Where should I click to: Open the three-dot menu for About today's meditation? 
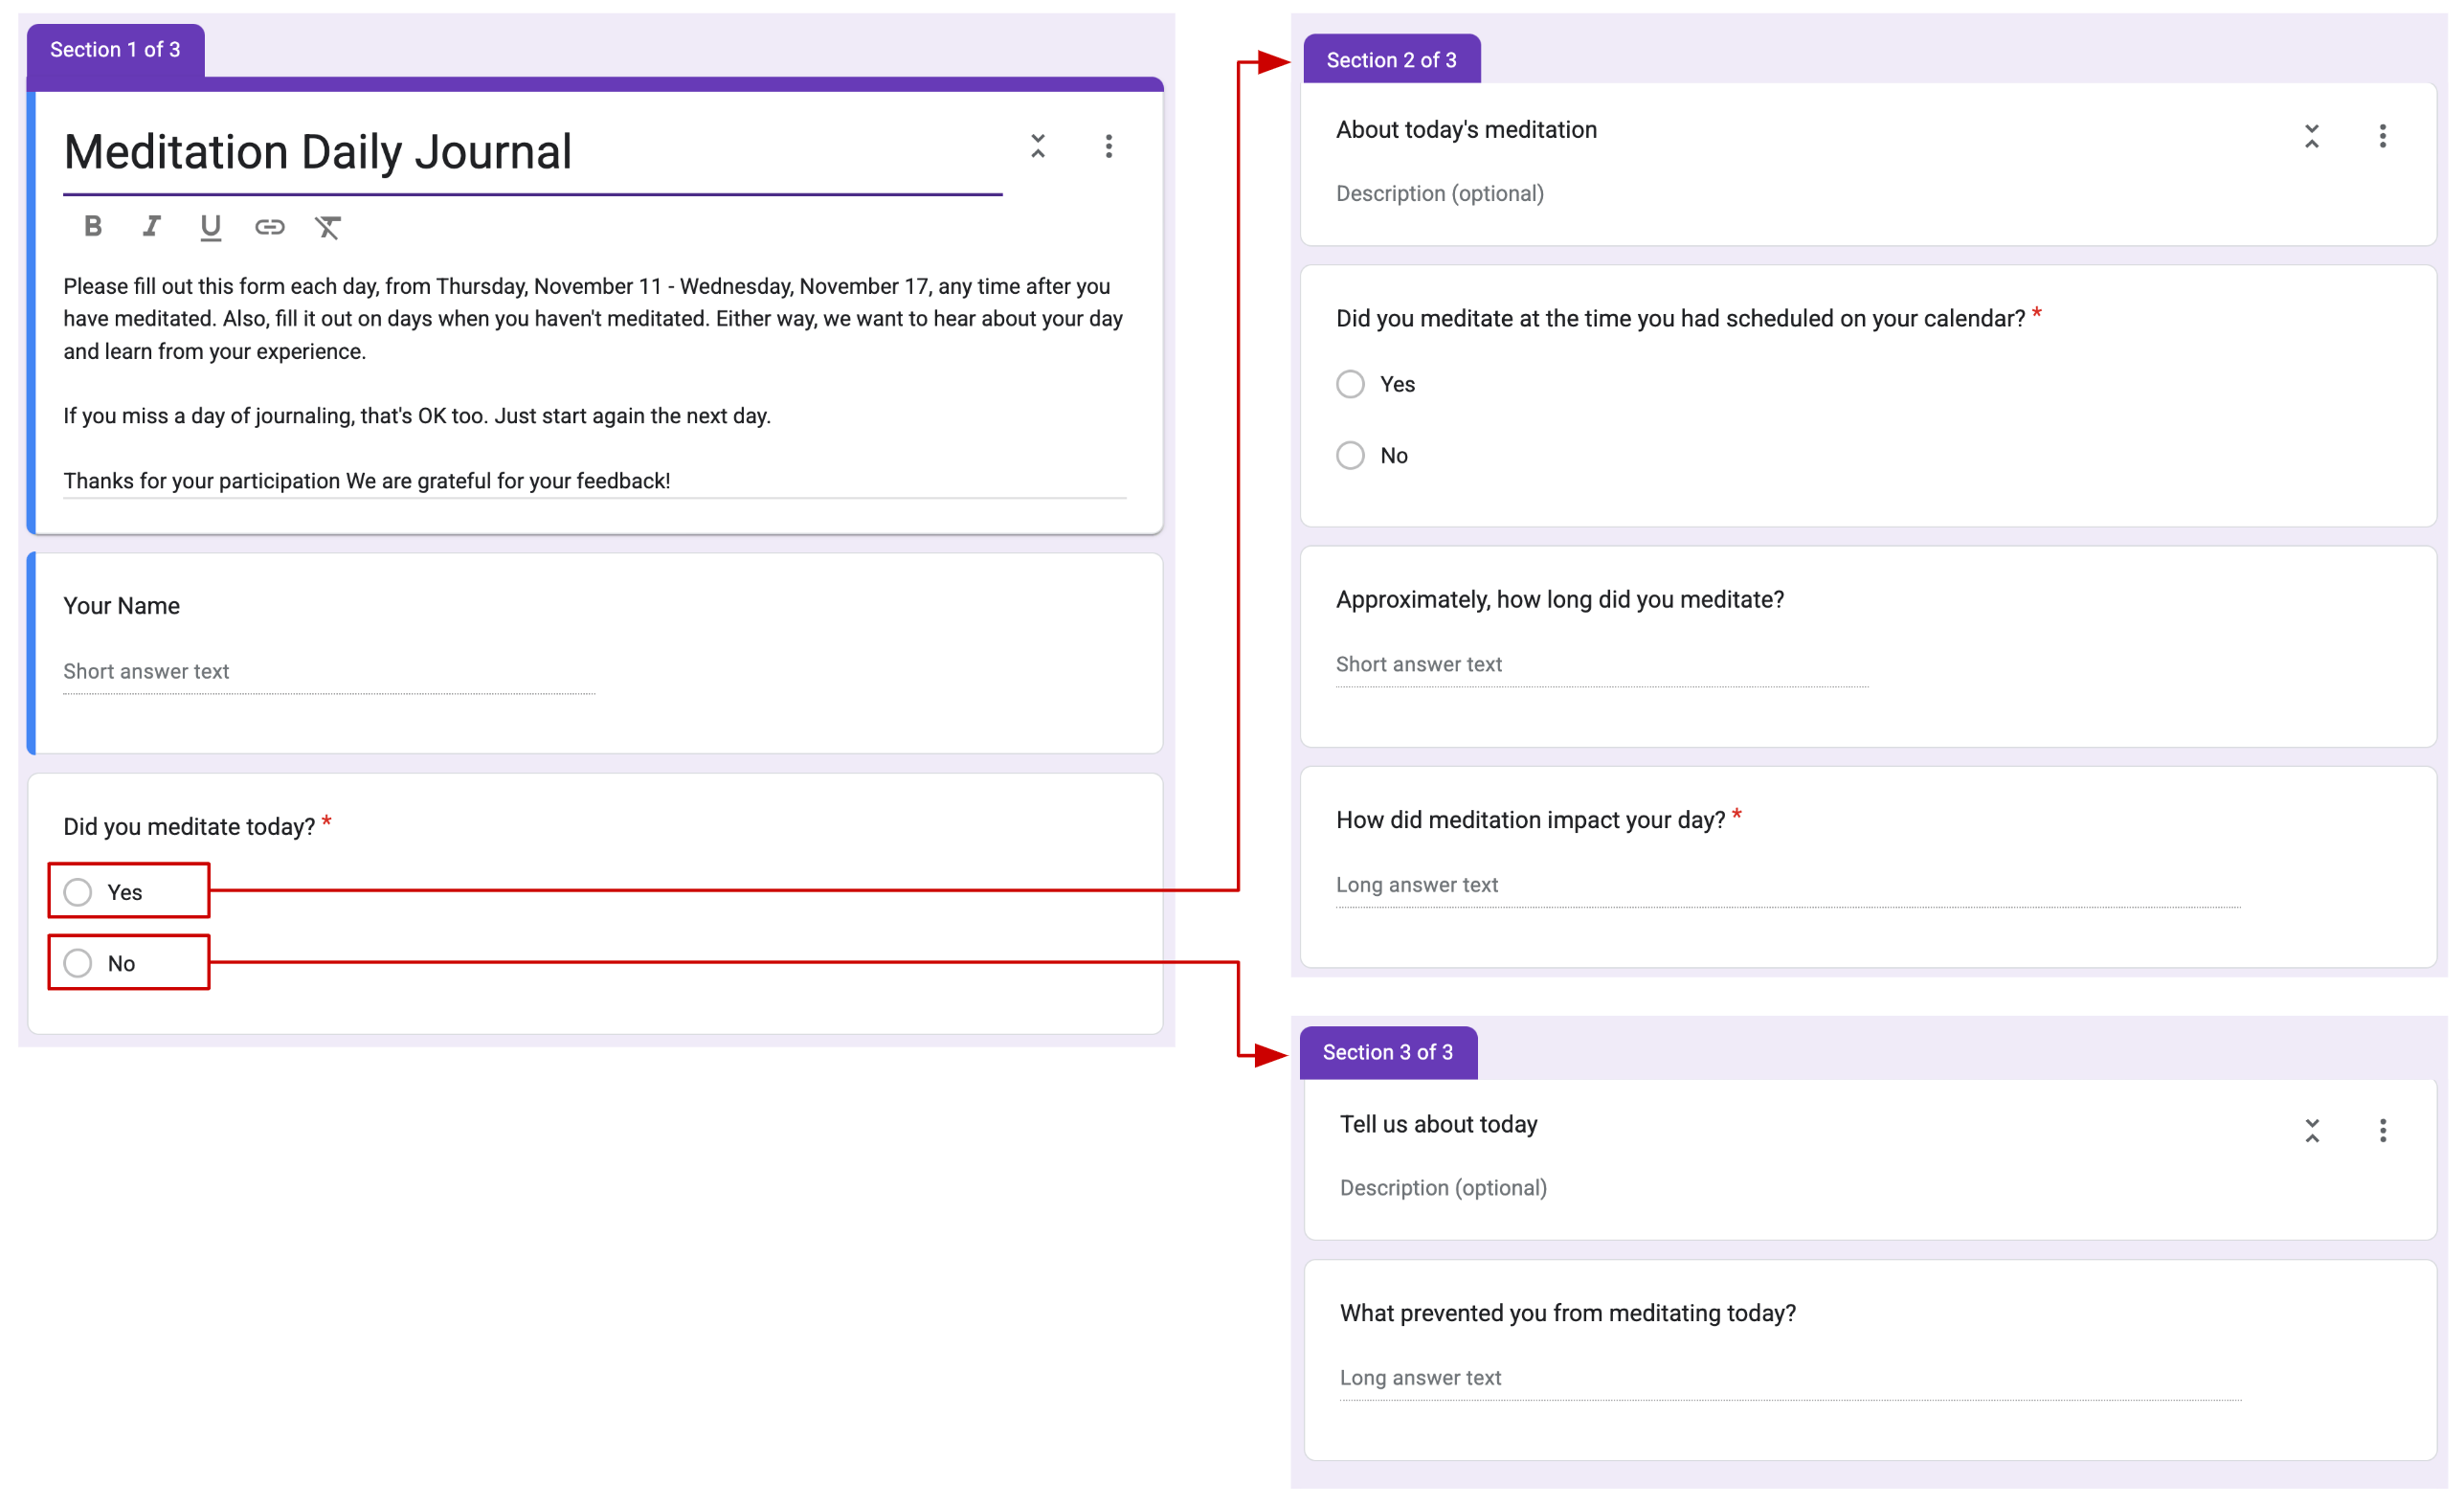tap(2383, 136)
